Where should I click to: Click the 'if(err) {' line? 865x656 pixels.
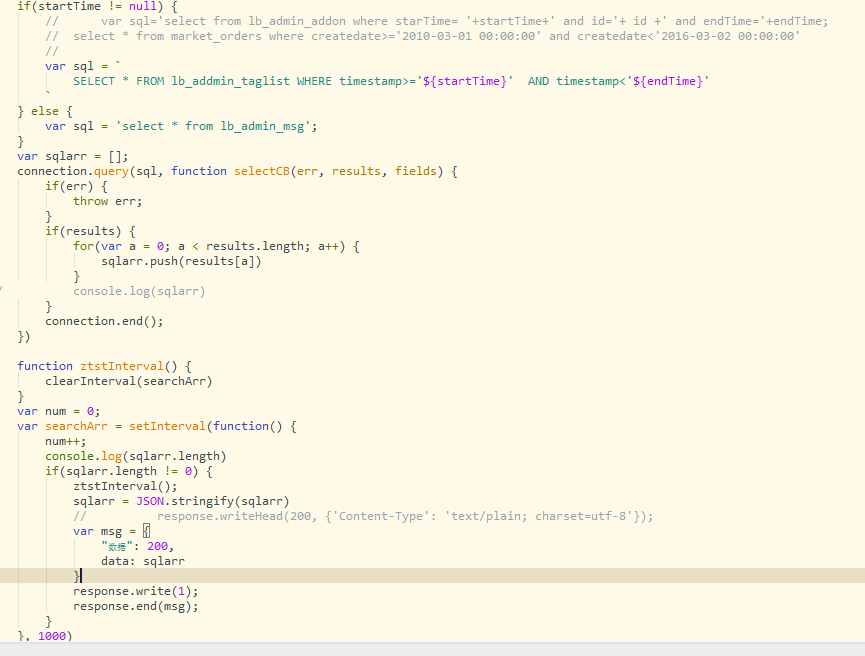(x=76, y=186)
